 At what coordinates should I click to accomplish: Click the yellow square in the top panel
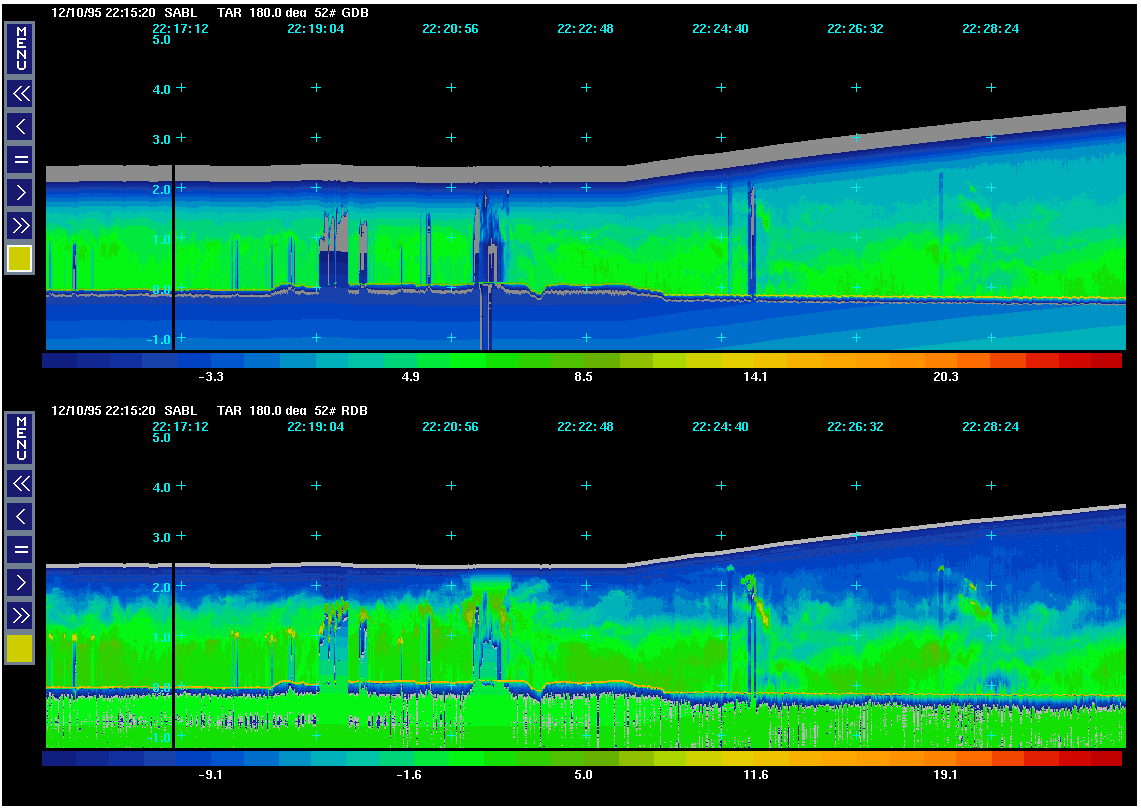pyautogui.click(x=20, y=260)
